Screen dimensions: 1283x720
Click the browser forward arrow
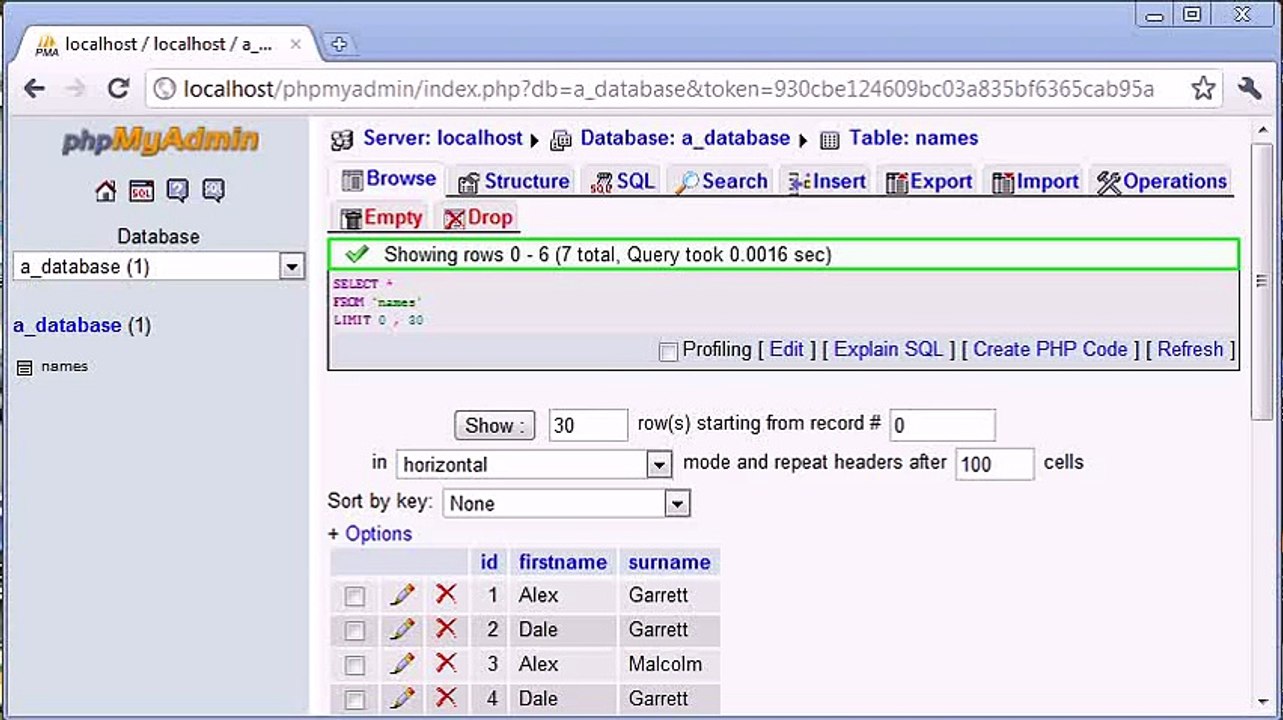coord(76,89)
